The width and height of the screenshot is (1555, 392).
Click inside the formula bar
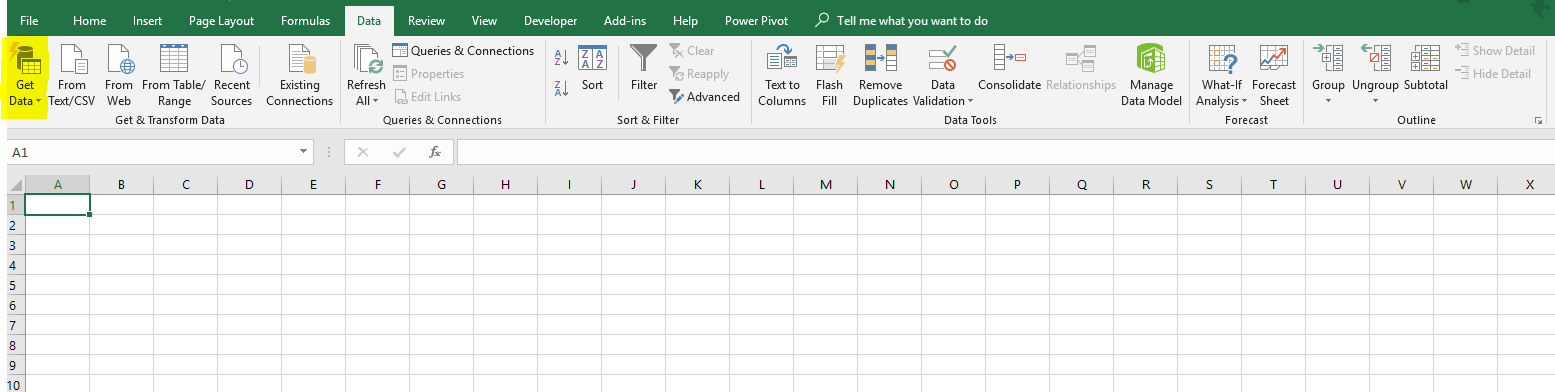1005,152
